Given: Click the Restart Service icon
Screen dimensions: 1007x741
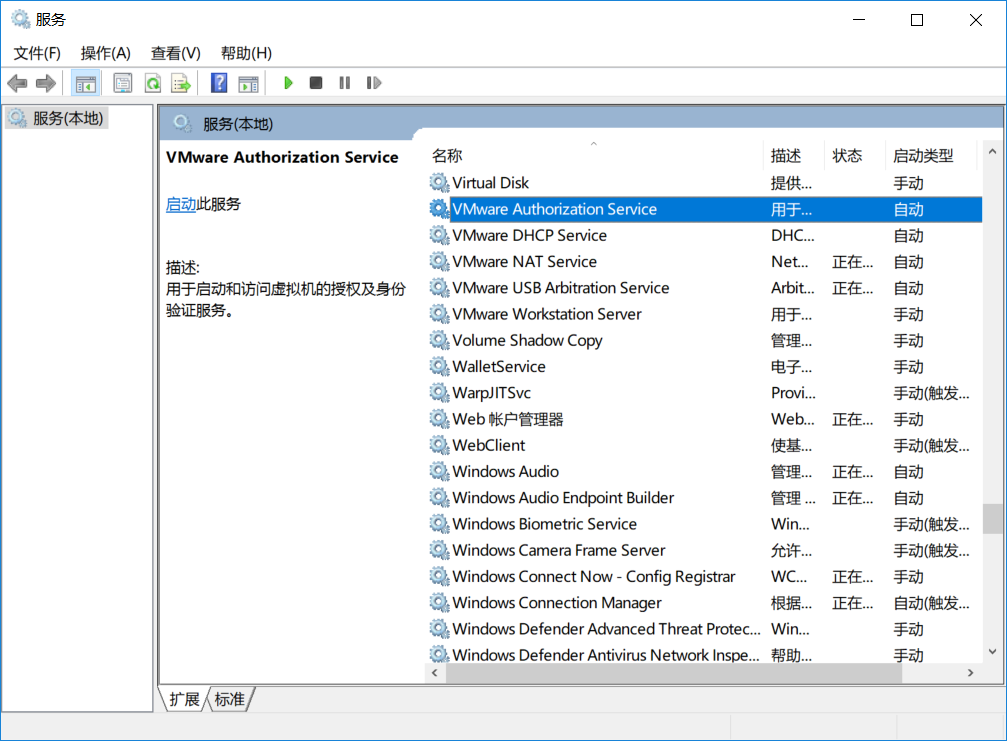Looking at the screenshot, I should (x=374, y=83).
